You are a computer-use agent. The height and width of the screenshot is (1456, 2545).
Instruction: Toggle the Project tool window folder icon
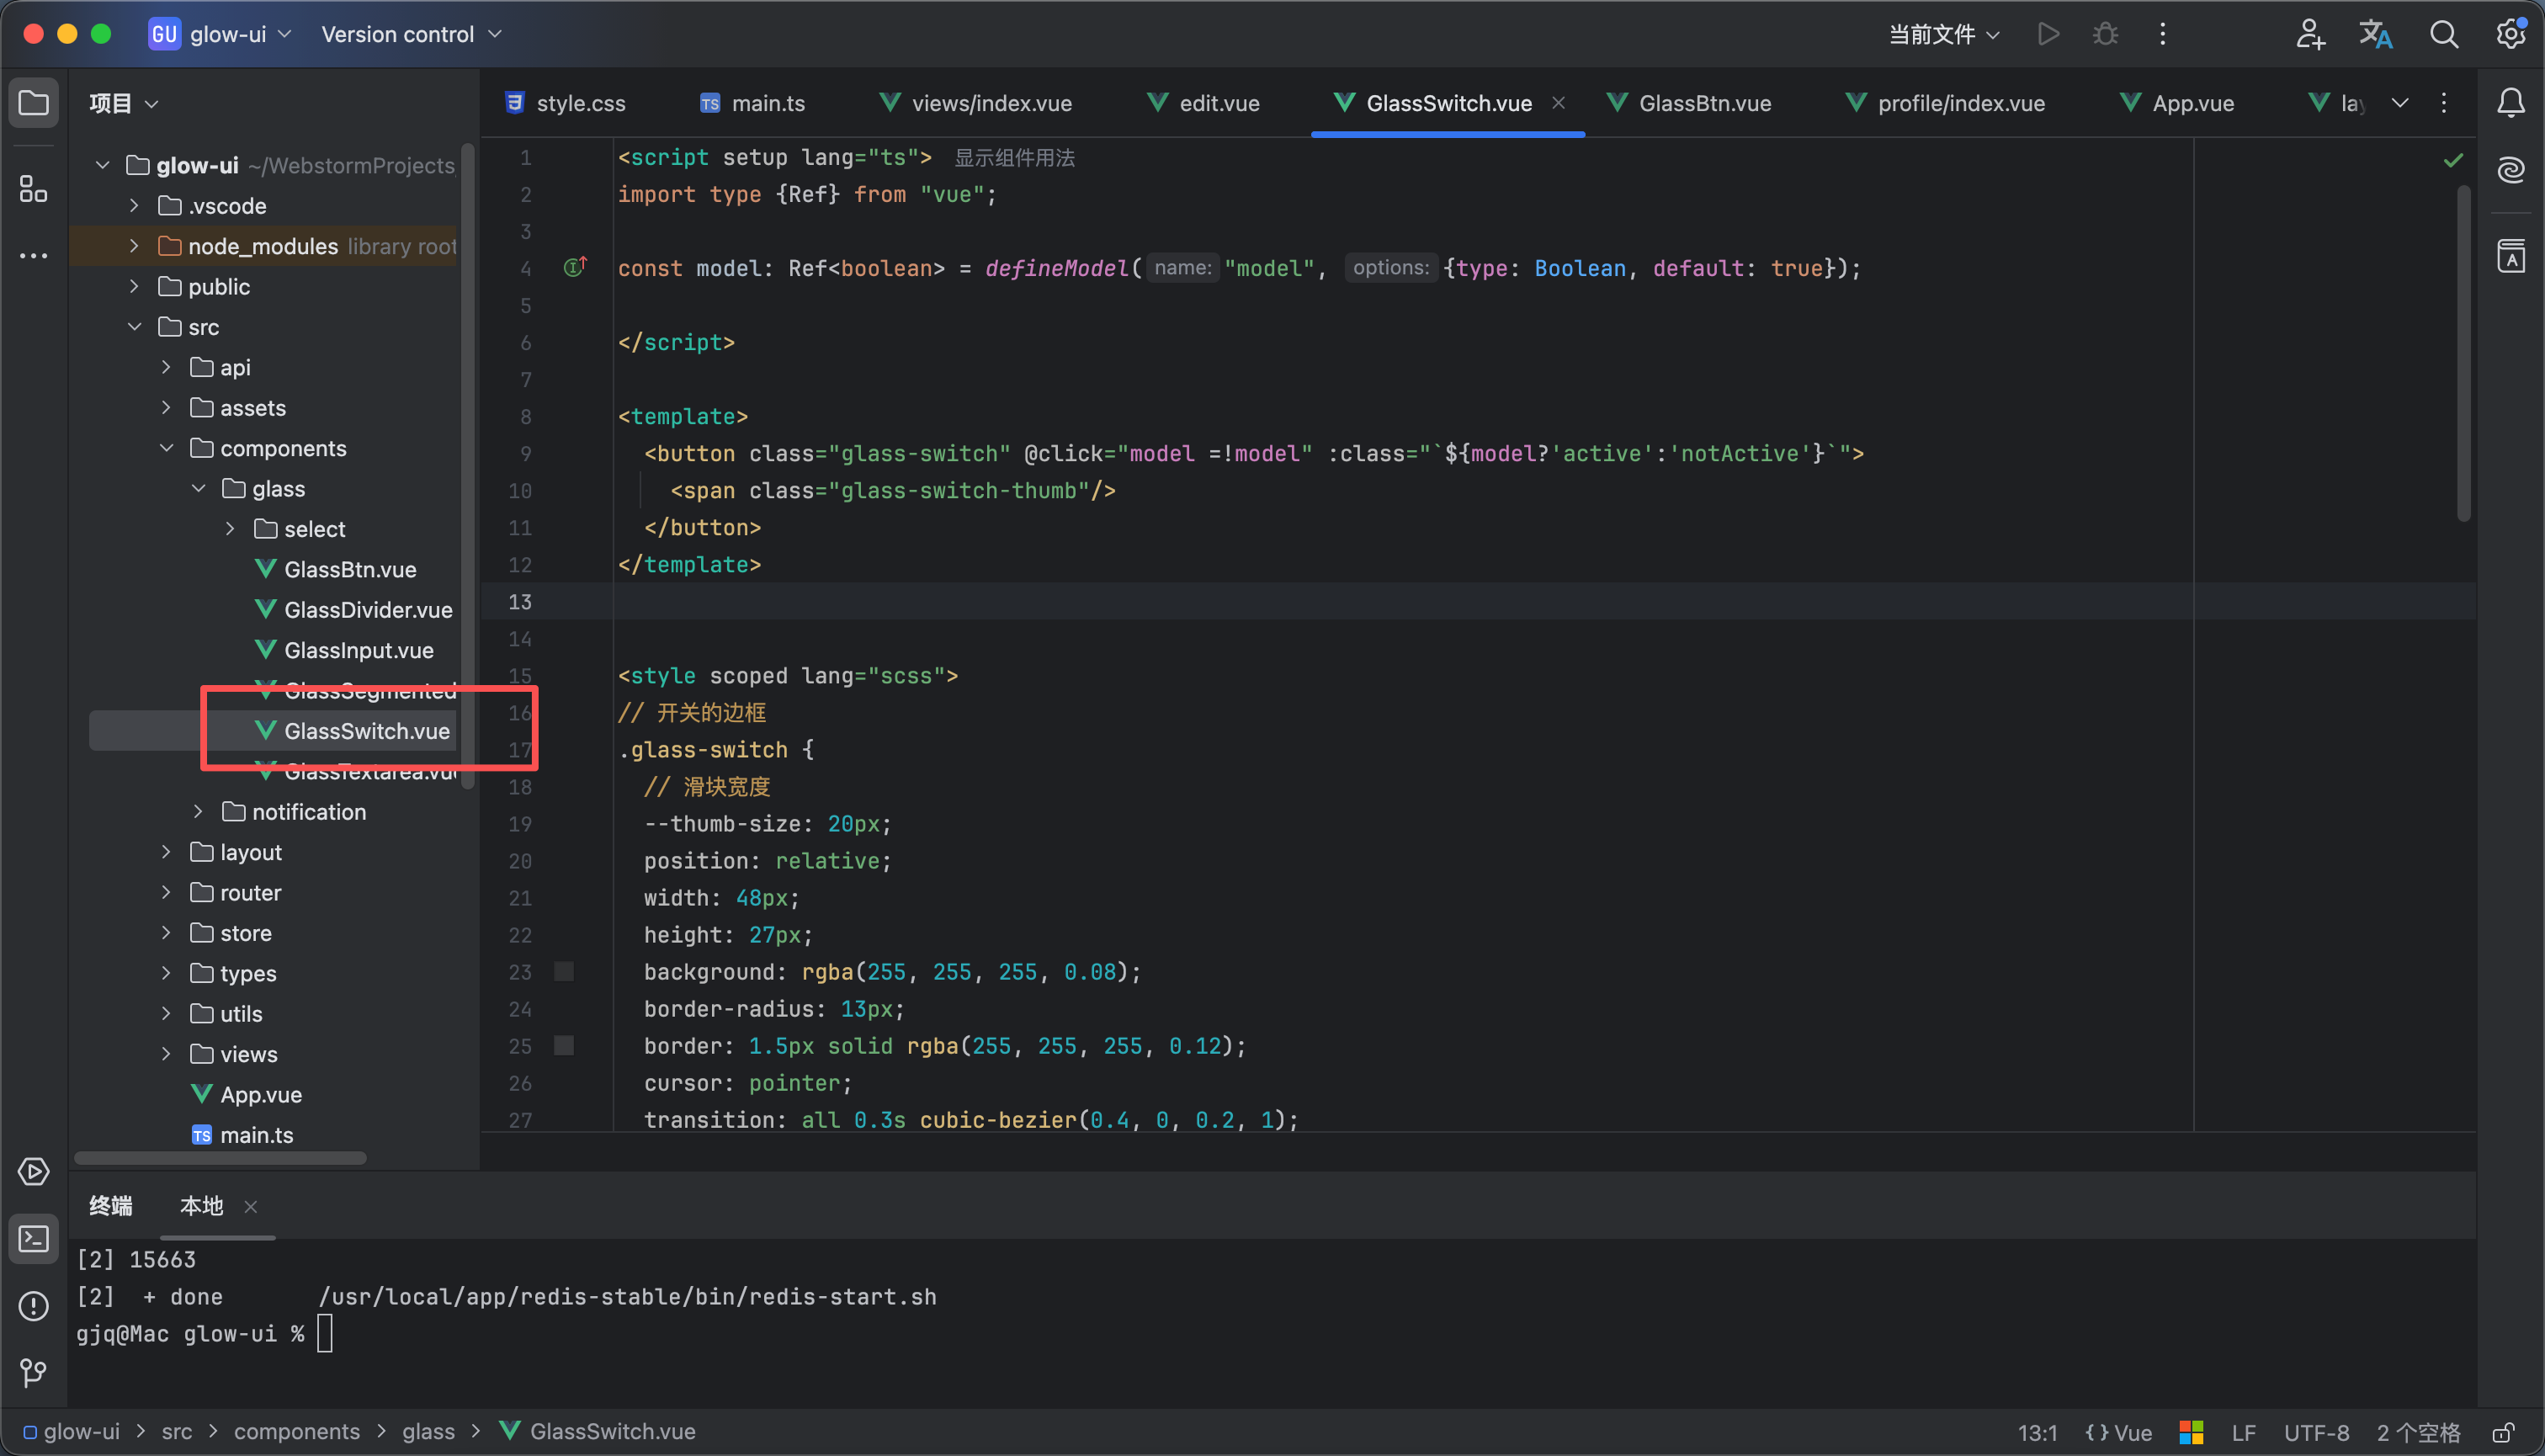[33, 103]
